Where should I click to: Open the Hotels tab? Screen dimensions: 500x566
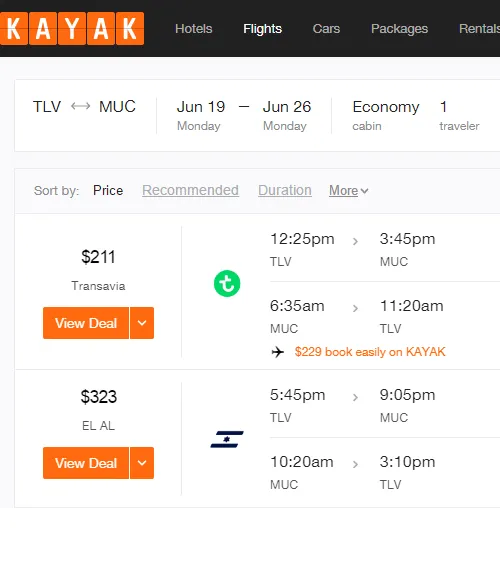coord(194,29)
